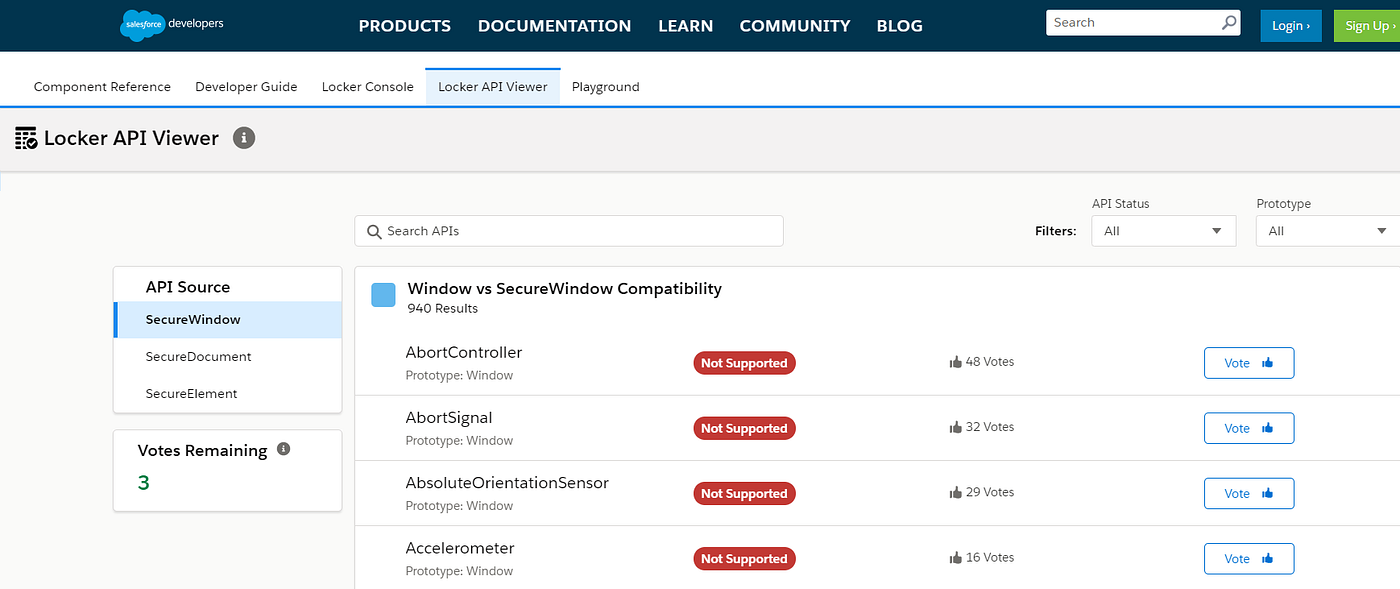Select SecureElement in API Source
The height and width of the screenshot is (589, 1400).
[228, 394]
